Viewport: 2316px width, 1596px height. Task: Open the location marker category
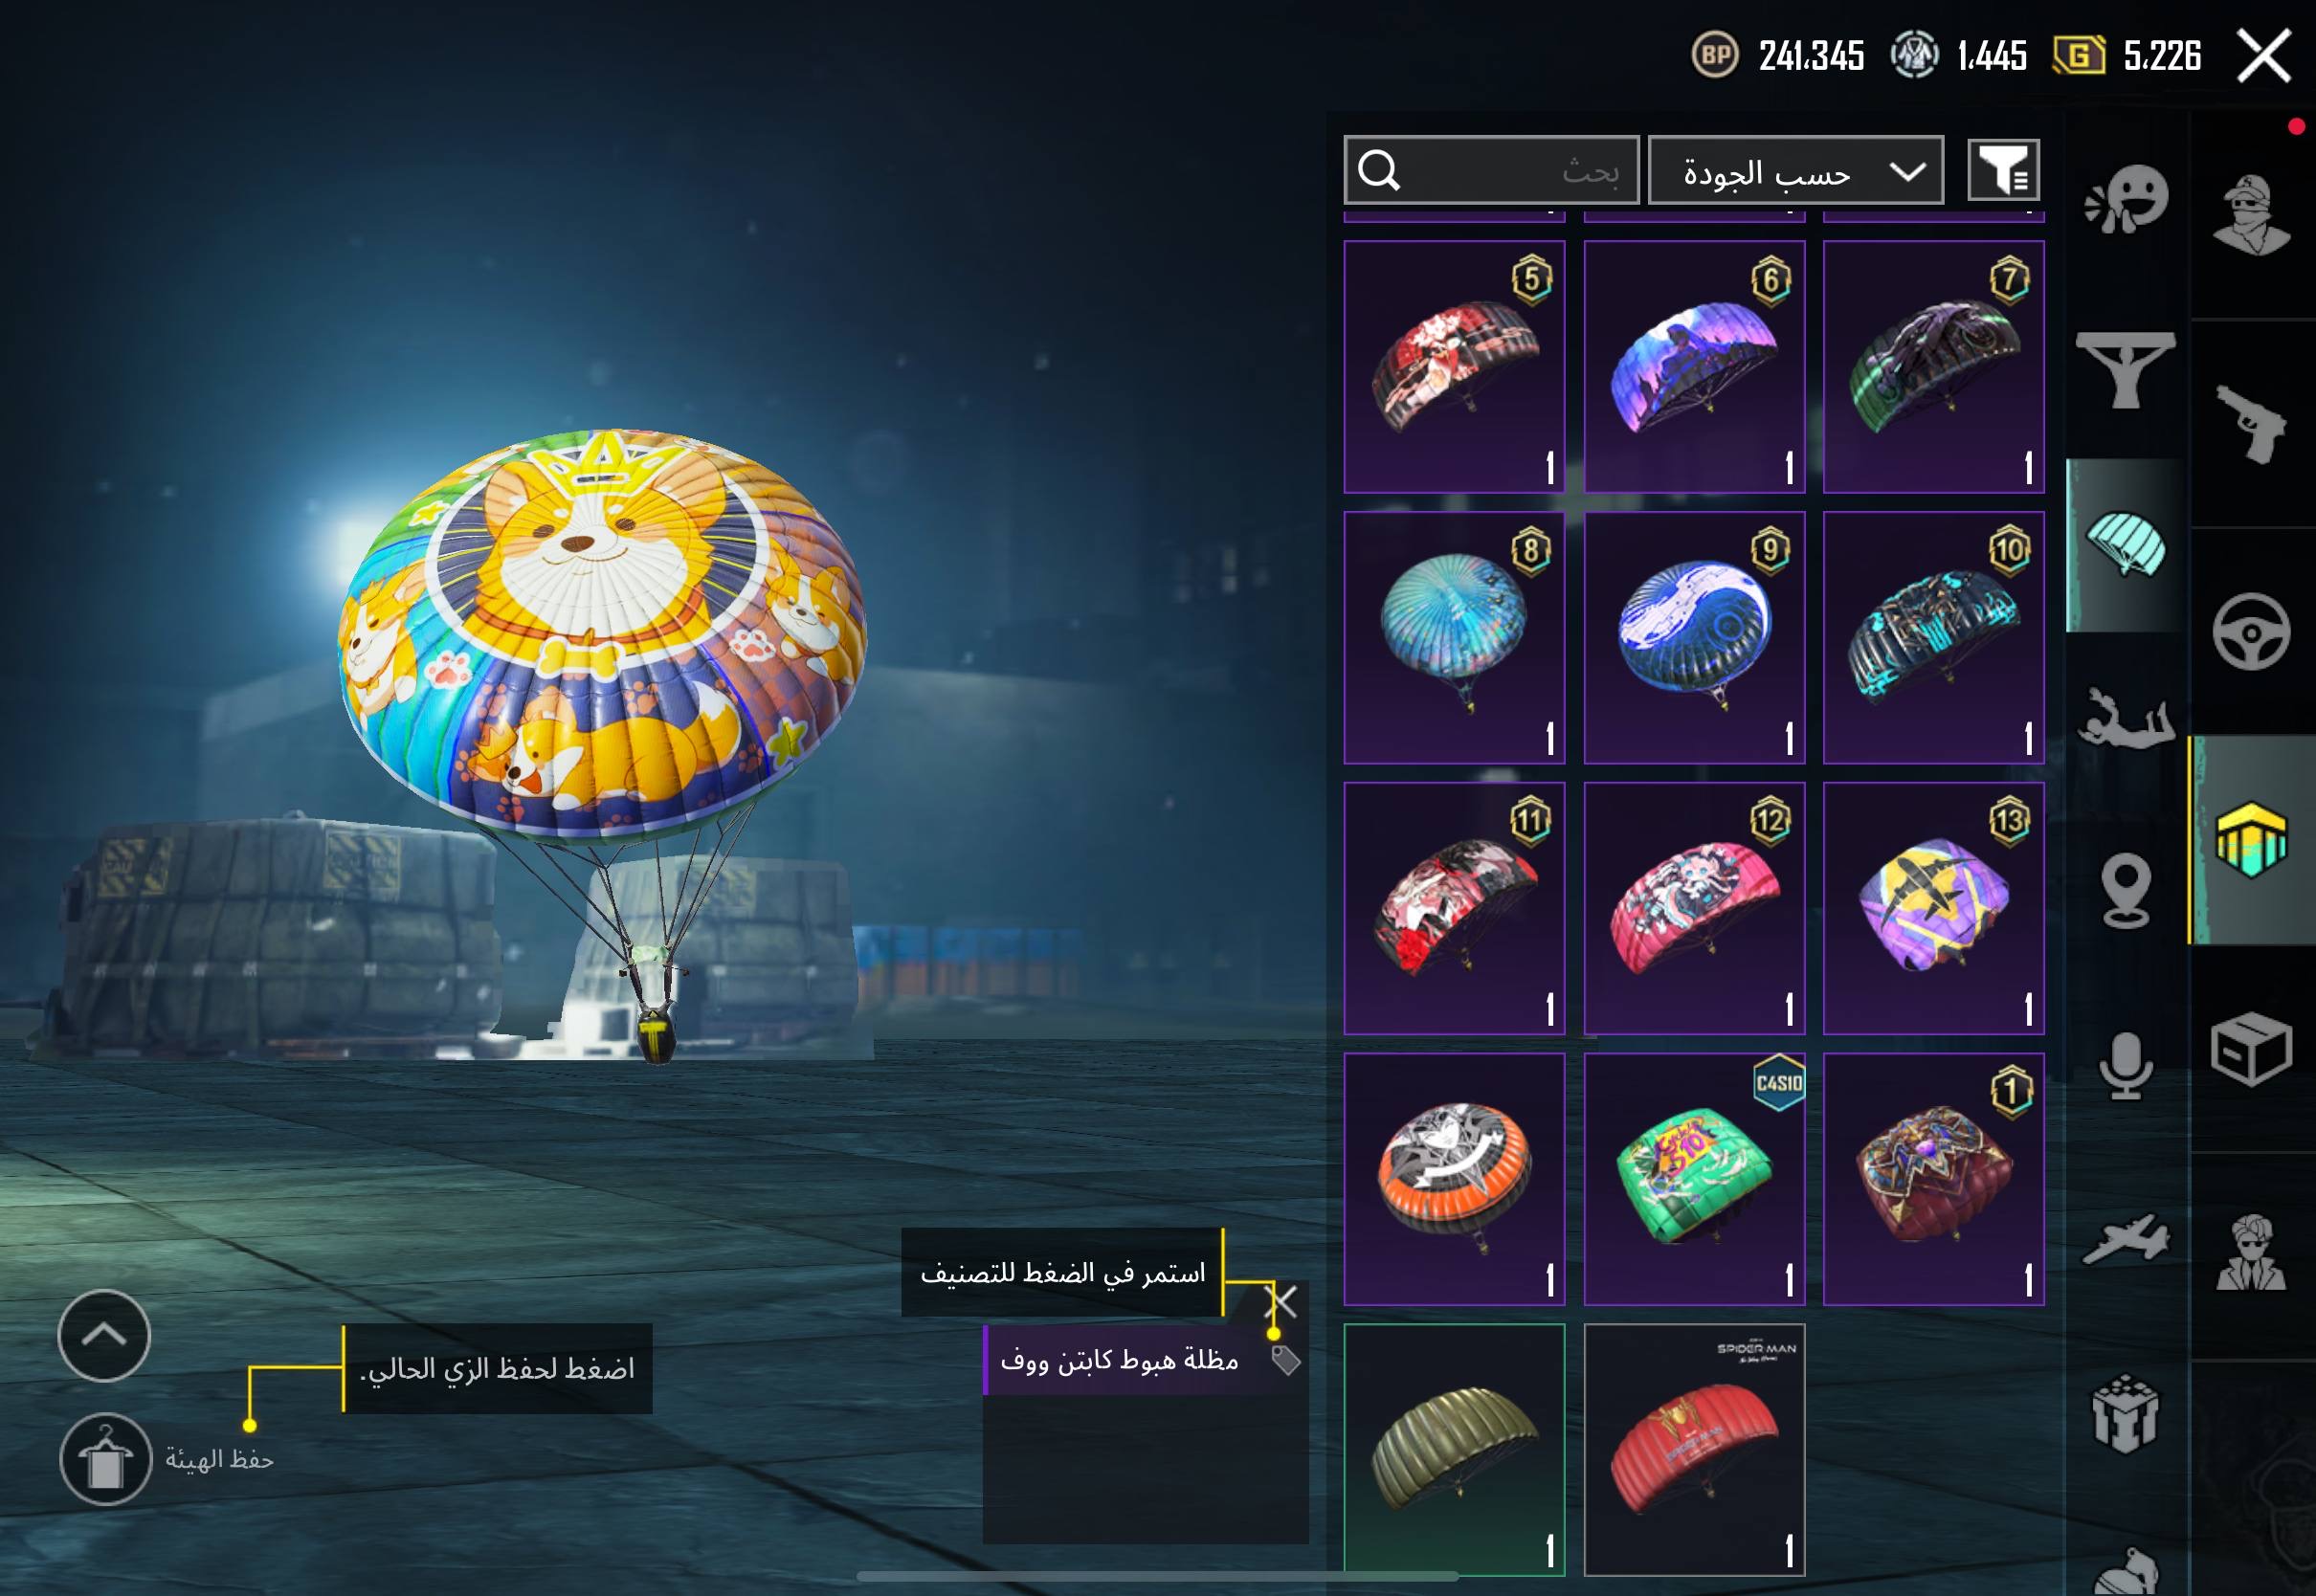click(2126, 890)
